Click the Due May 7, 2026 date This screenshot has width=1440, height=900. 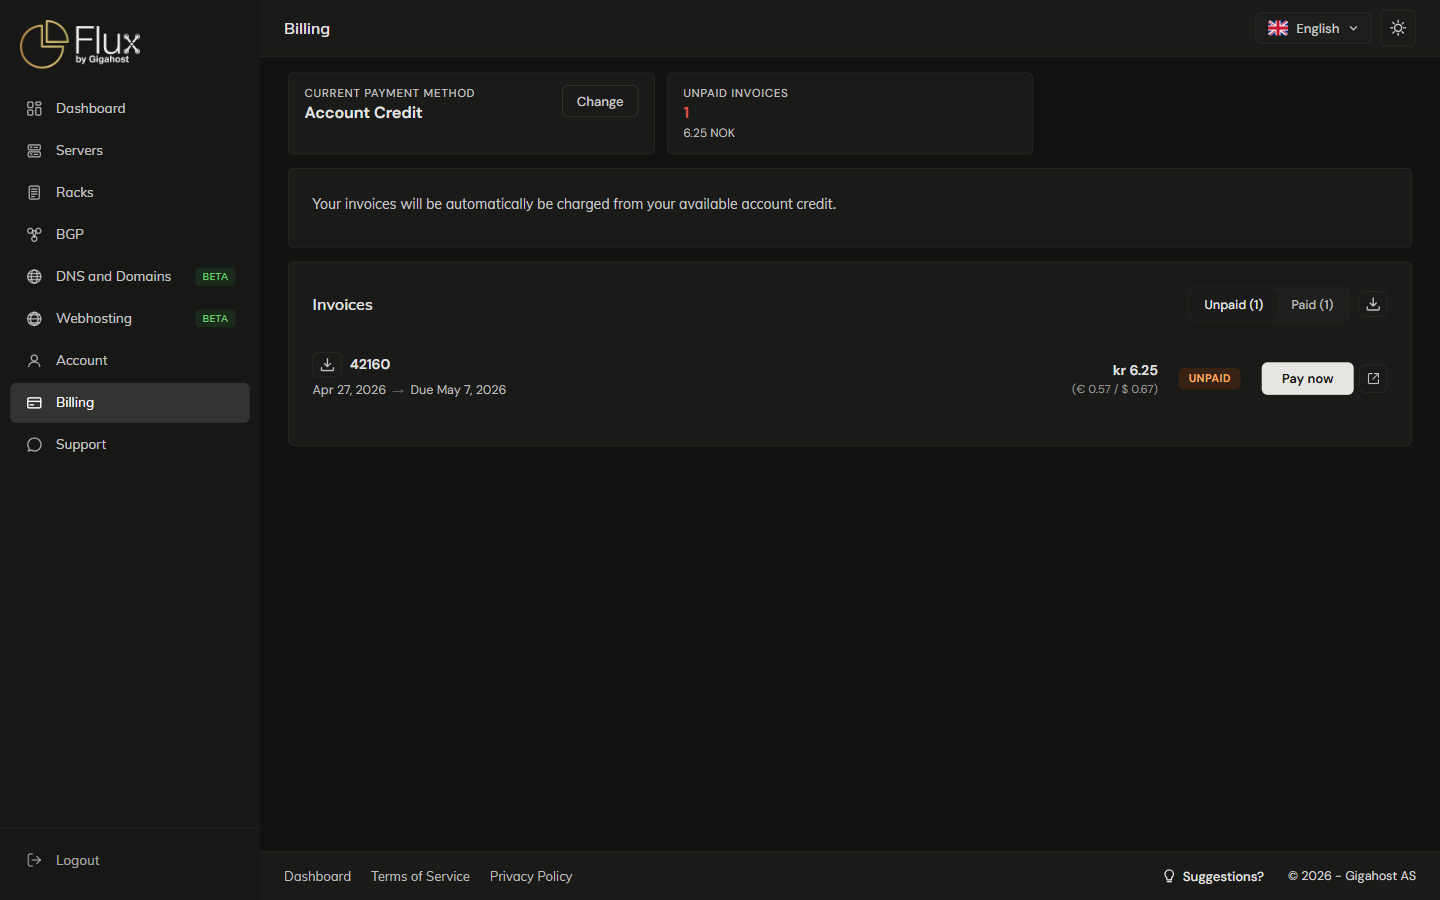click(458, 390)
